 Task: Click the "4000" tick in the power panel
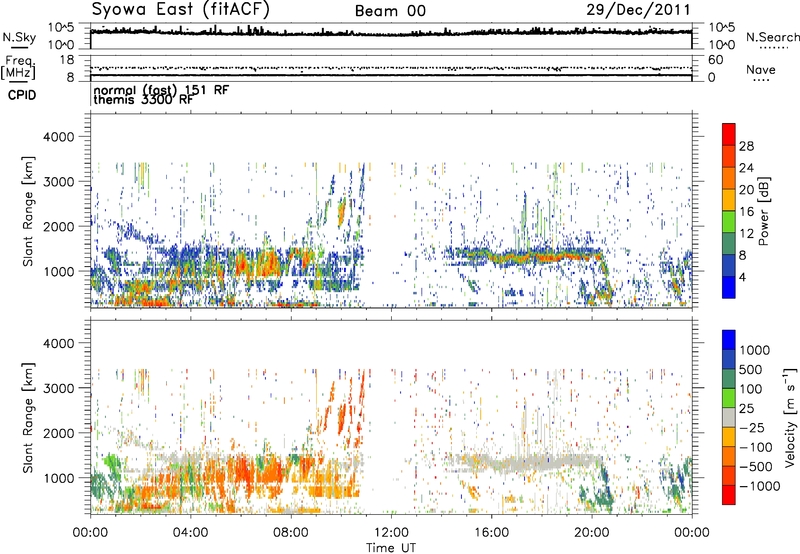point(58,137)
